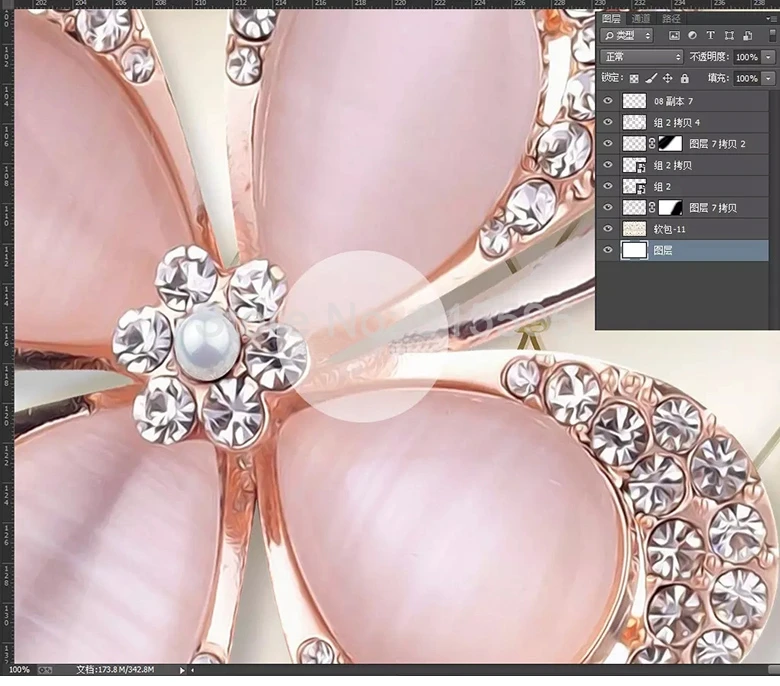Open the 类型 filter type dropdown
The image size is (780, 686).
click(x=627, y=35)
